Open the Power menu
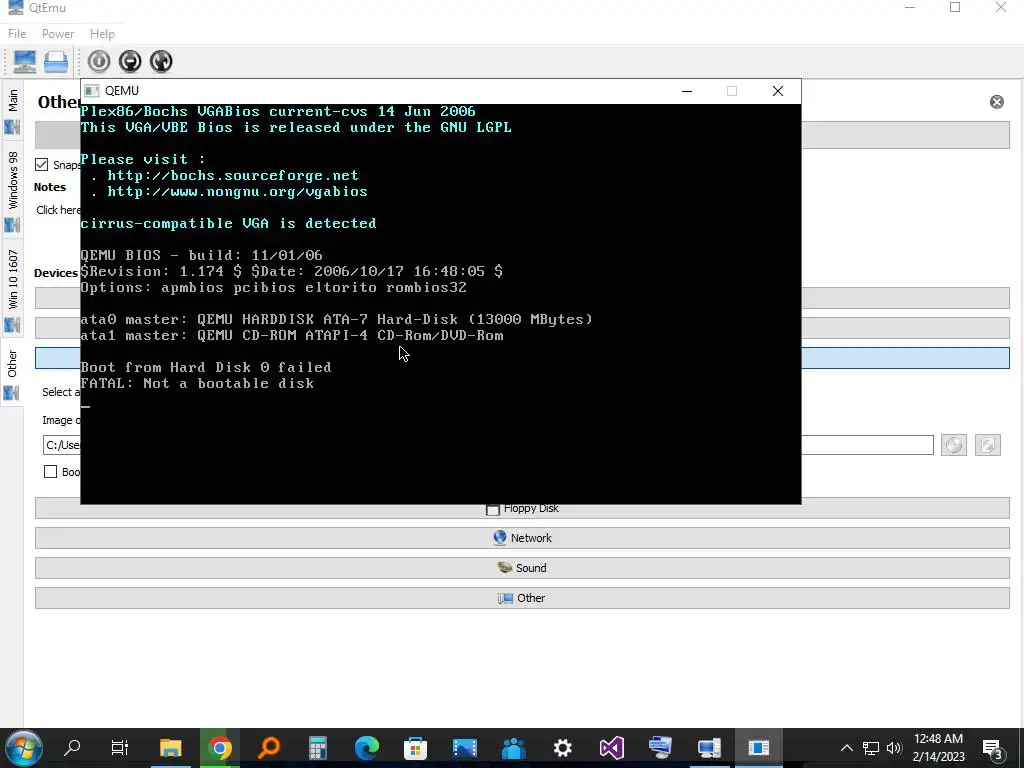The image size is (1024, 768). [x=57, y=33]
